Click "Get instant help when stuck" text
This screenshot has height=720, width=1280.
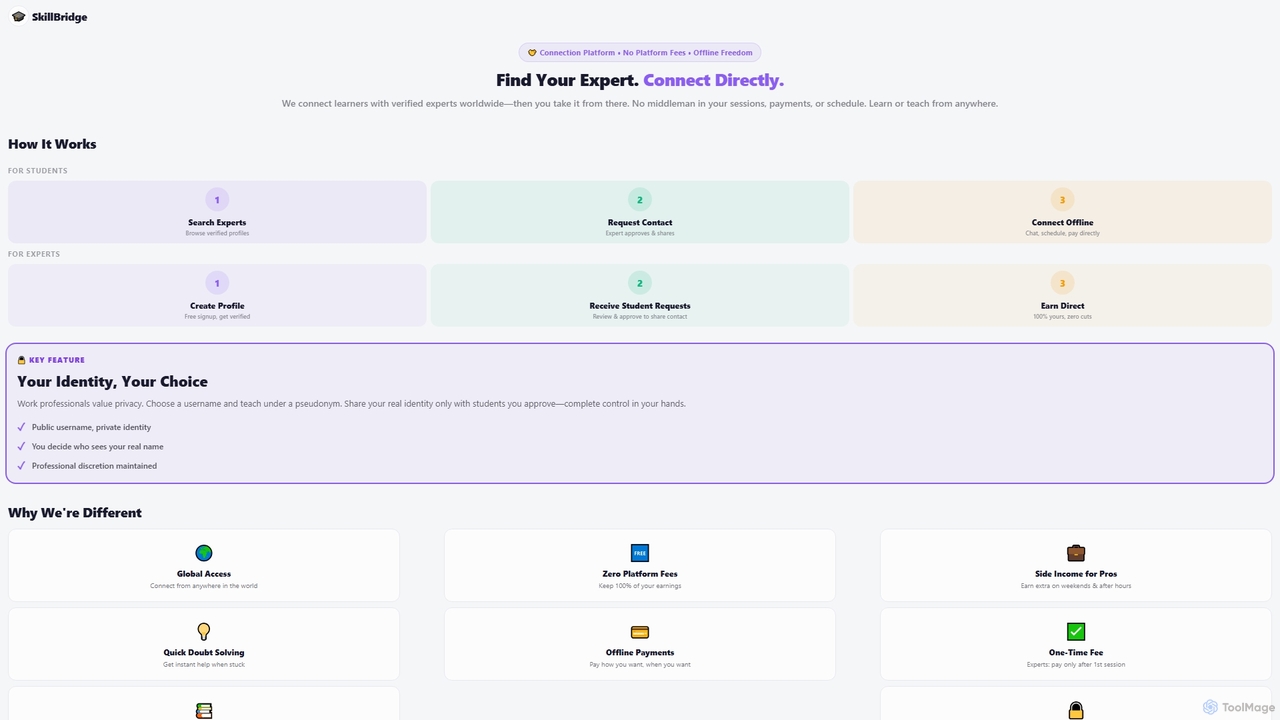coord(204,664)
